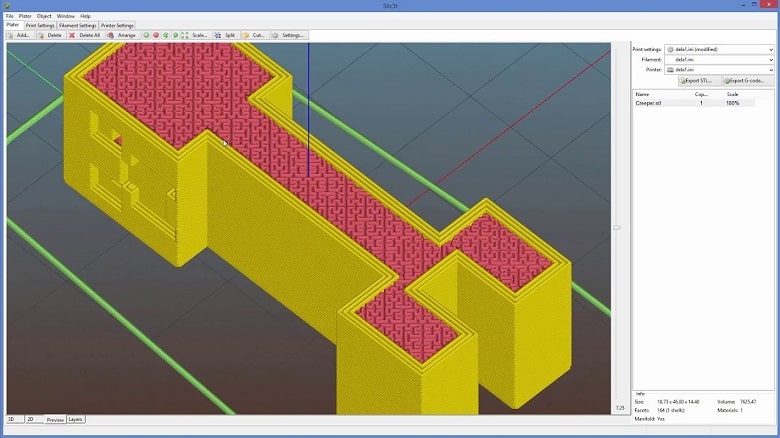Click the green plus more-copies icon

pos(146,35)
